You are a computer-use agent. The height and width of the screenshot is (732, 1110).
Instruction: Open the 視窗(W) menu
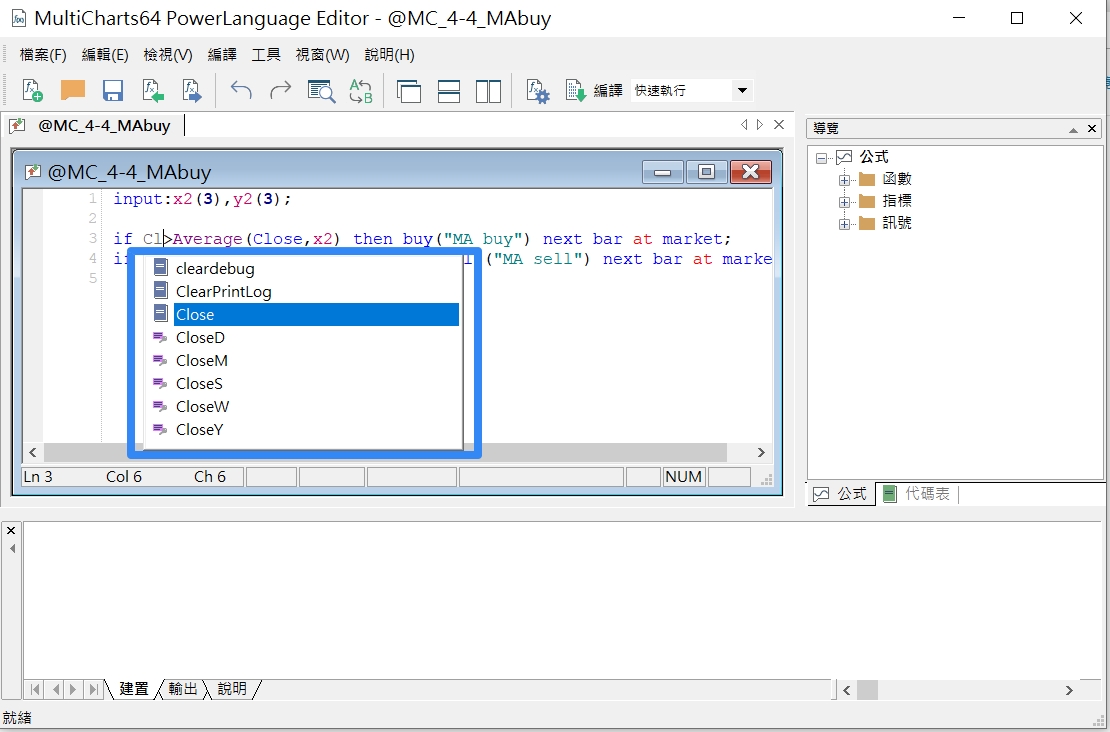point(322,55)
